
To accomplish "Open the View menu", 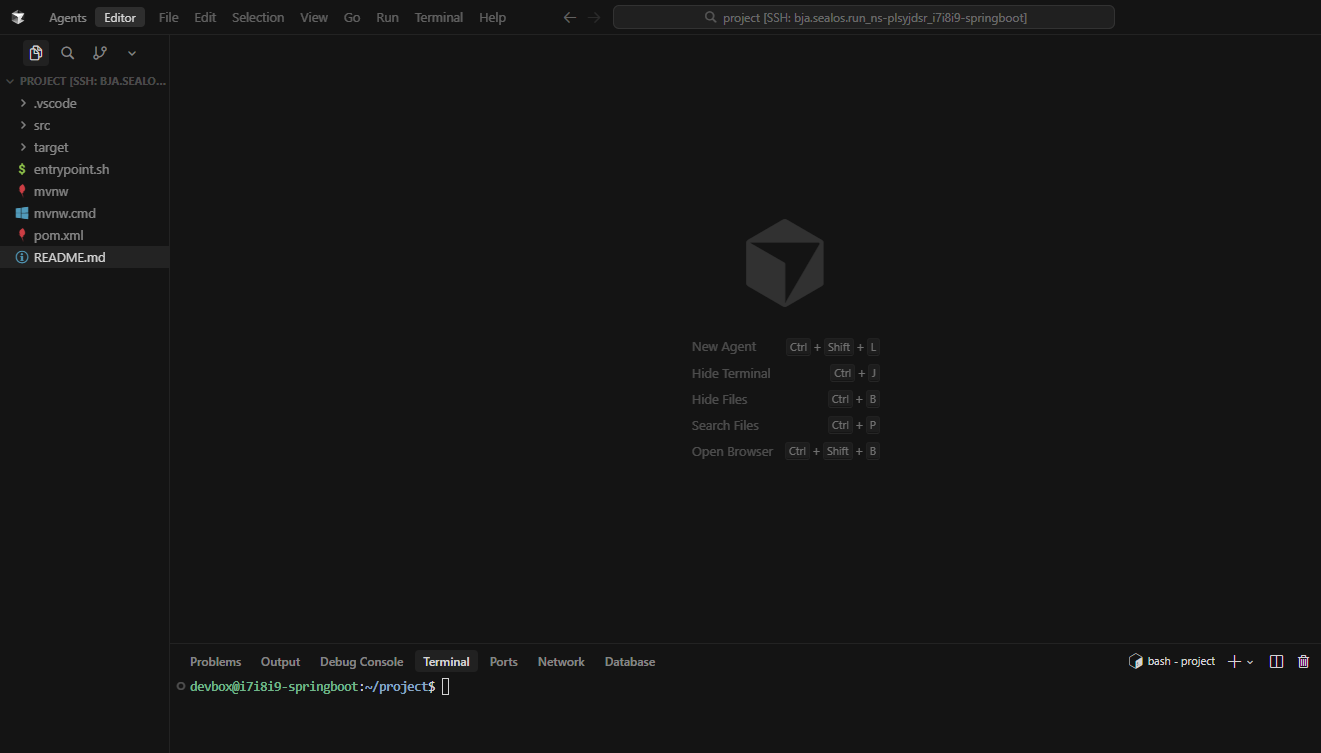I will pyautogui.click(x=314, y=17).
